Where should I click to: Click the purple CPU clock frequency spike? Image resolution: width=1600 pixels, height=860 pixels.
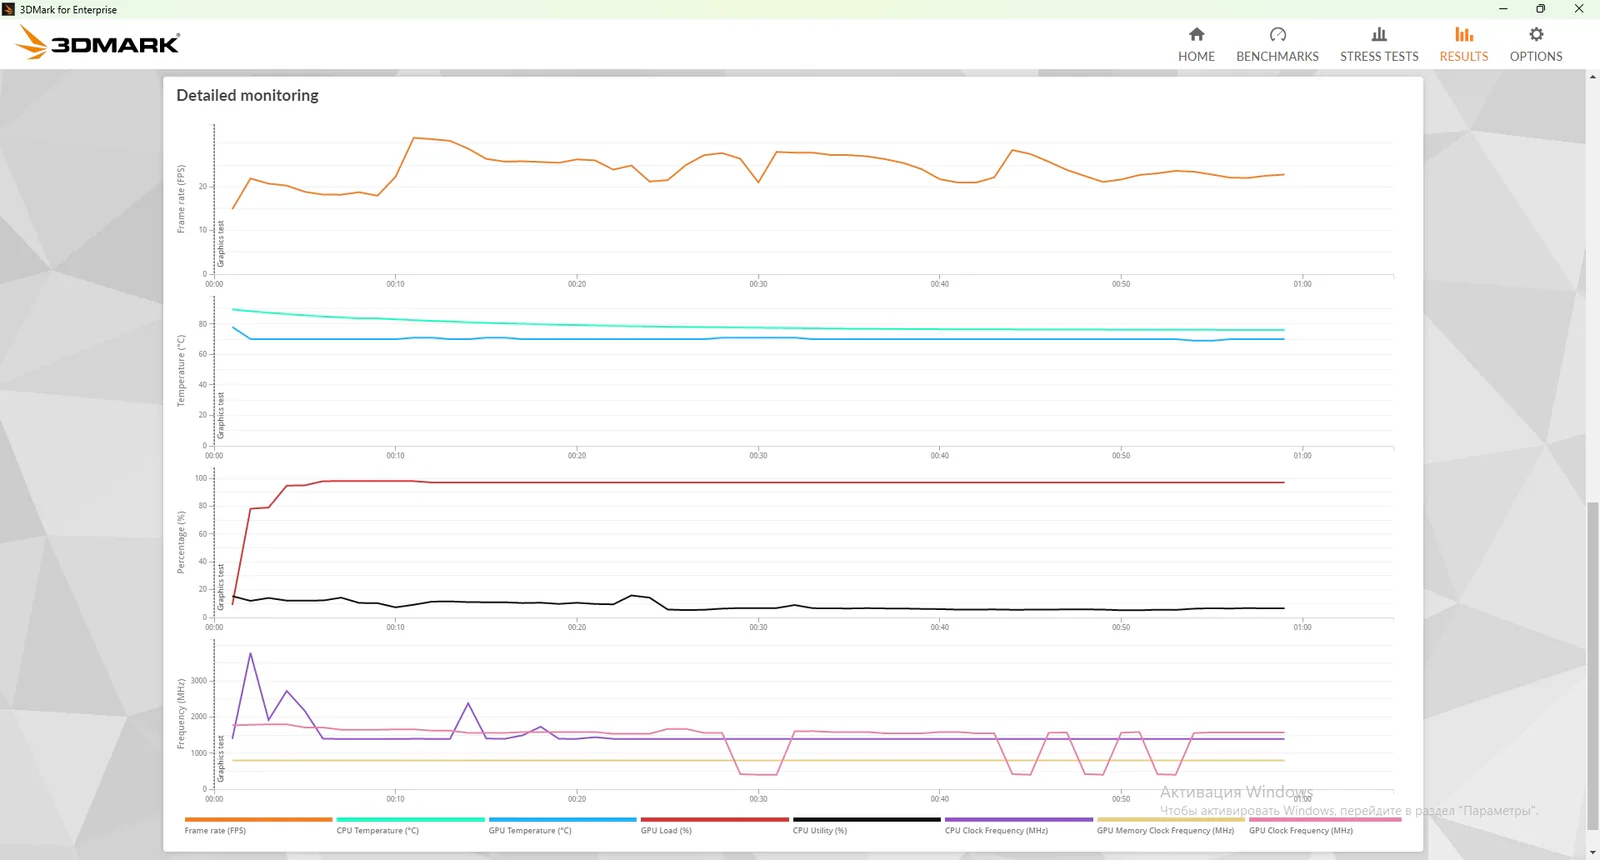pos(250,655)
